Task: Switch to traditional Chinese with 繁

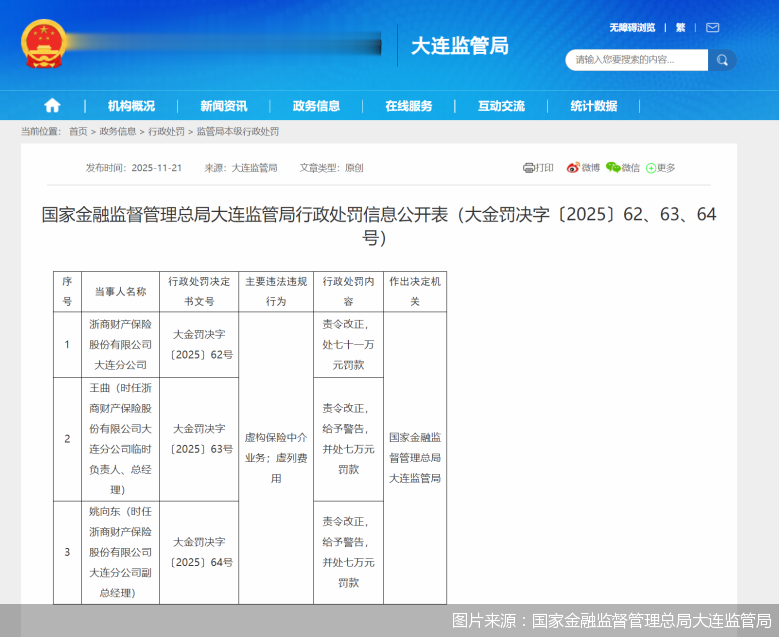Action: [x=680, y=28]
